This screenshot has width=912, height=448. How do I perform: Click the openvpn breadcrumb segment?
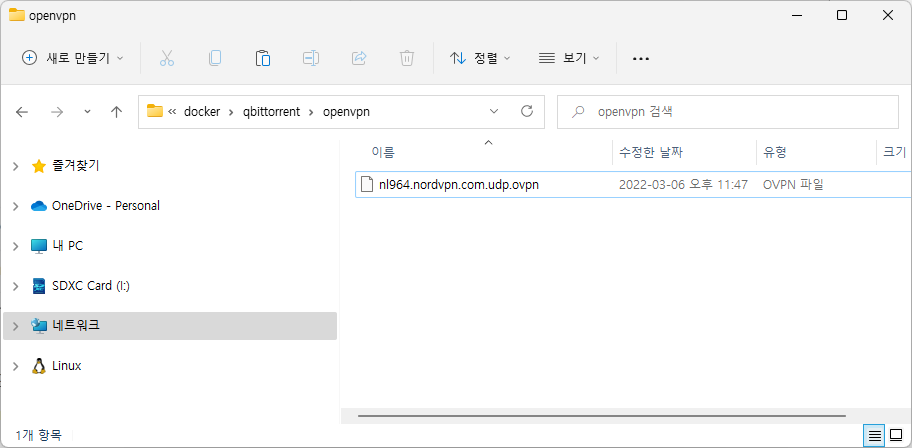[x=346, y=112]
